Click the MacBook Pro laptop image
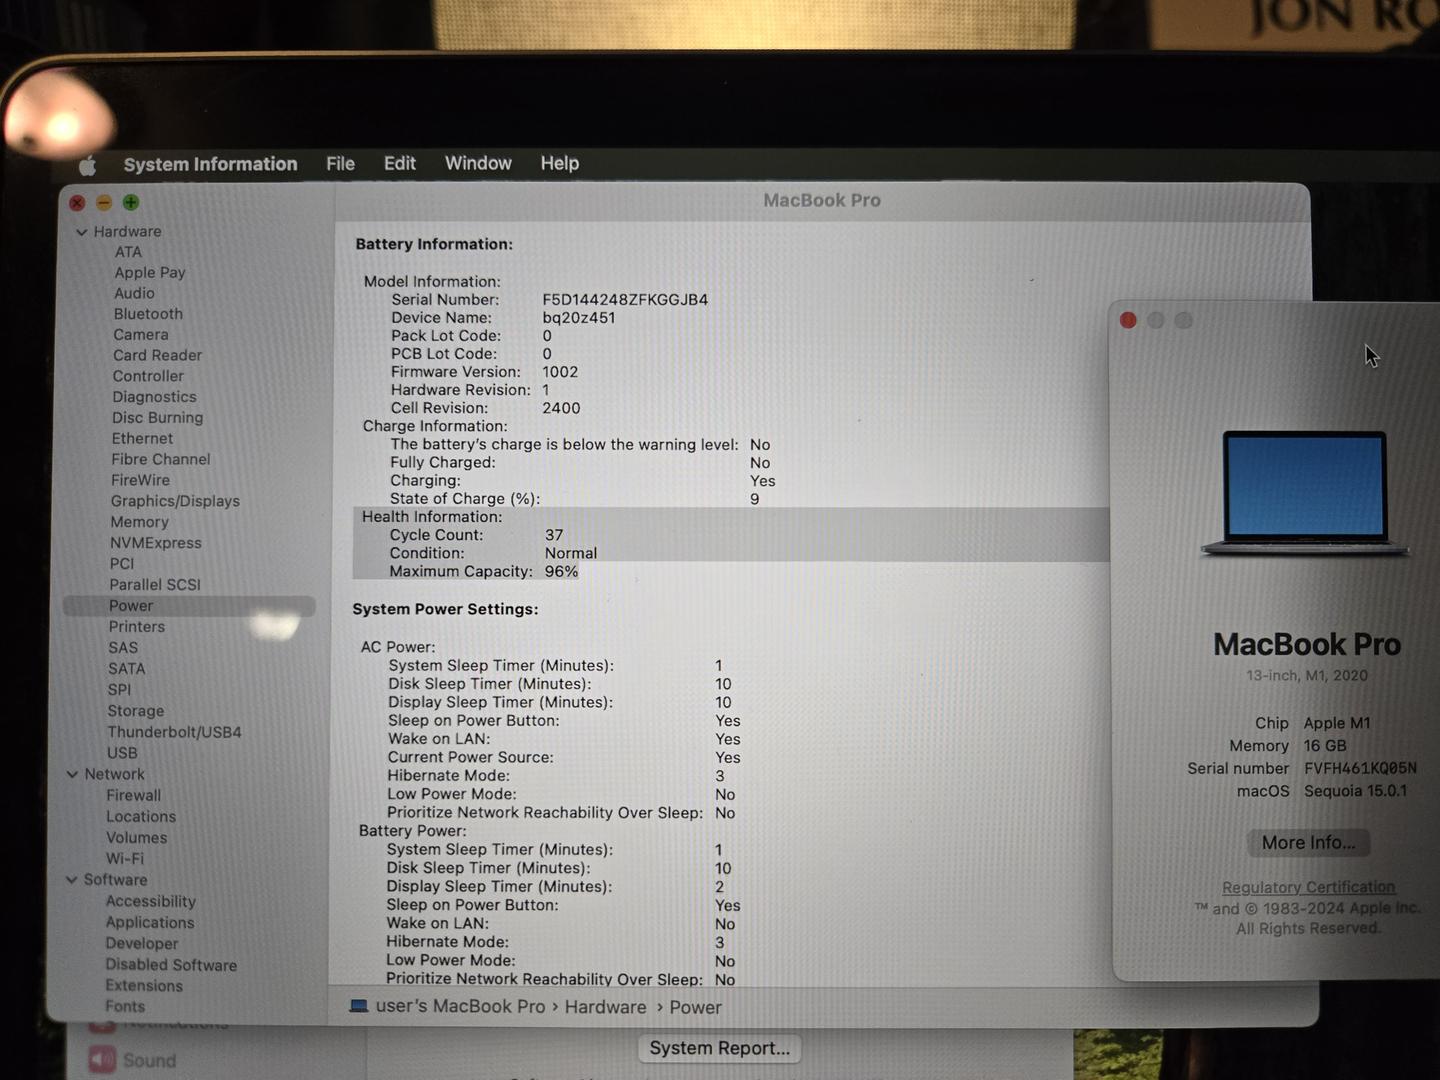 [x=1305, y=493]
